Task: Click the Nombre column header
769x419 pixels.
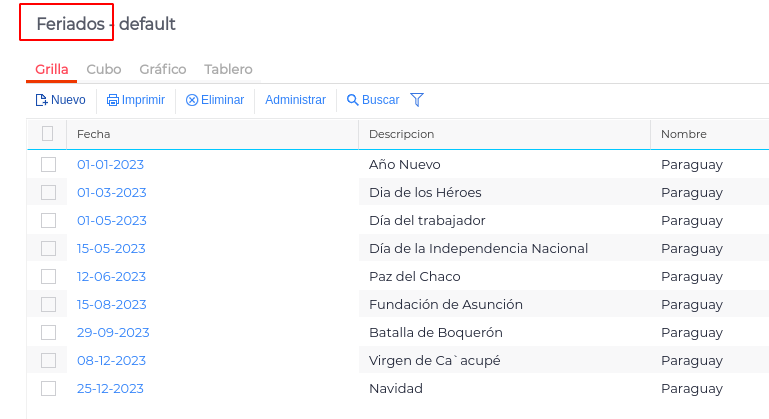Action: (684, 134)
